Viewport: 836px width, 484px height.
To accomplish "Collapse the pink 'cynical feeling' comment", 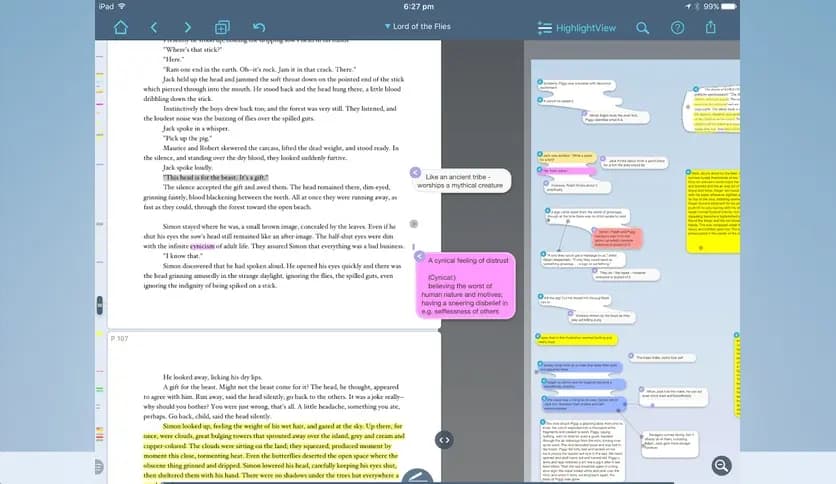I will click(420, 256).
